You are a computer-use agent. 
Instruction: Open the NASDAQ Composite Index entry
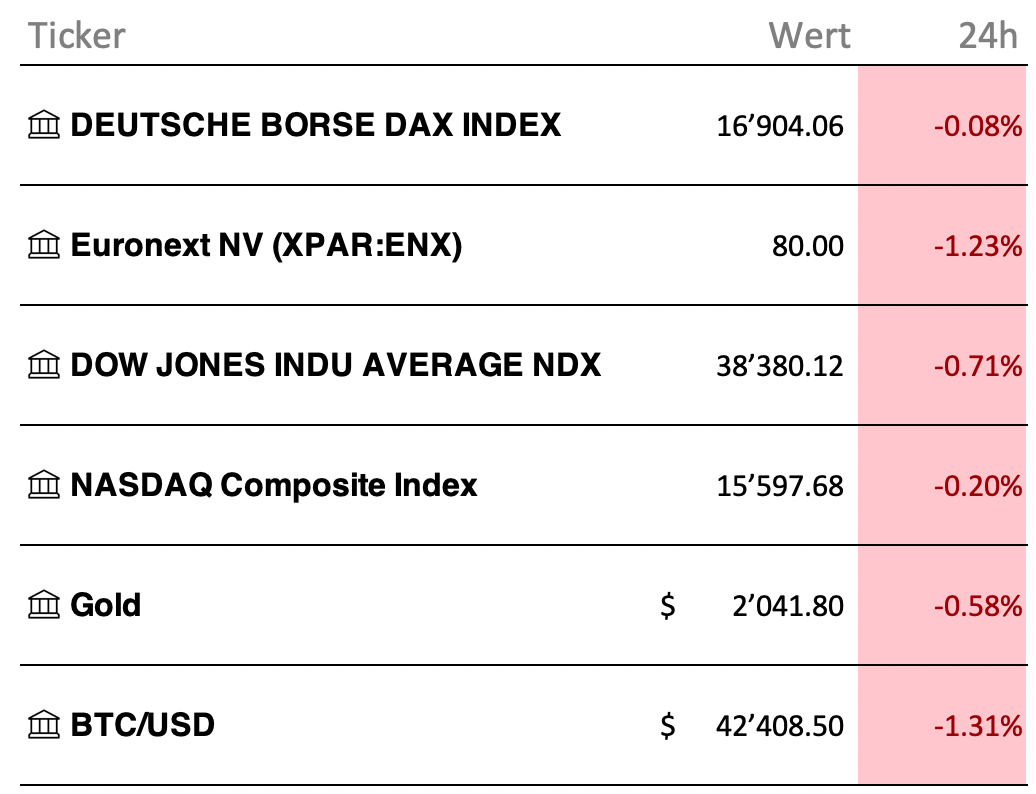274,485
